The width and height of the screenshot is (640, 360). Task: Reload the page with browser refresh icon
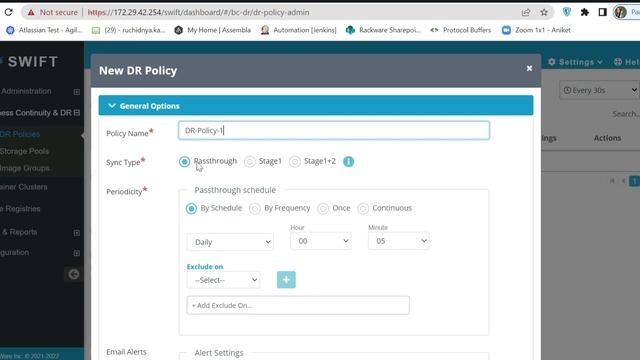pos(8,12)
